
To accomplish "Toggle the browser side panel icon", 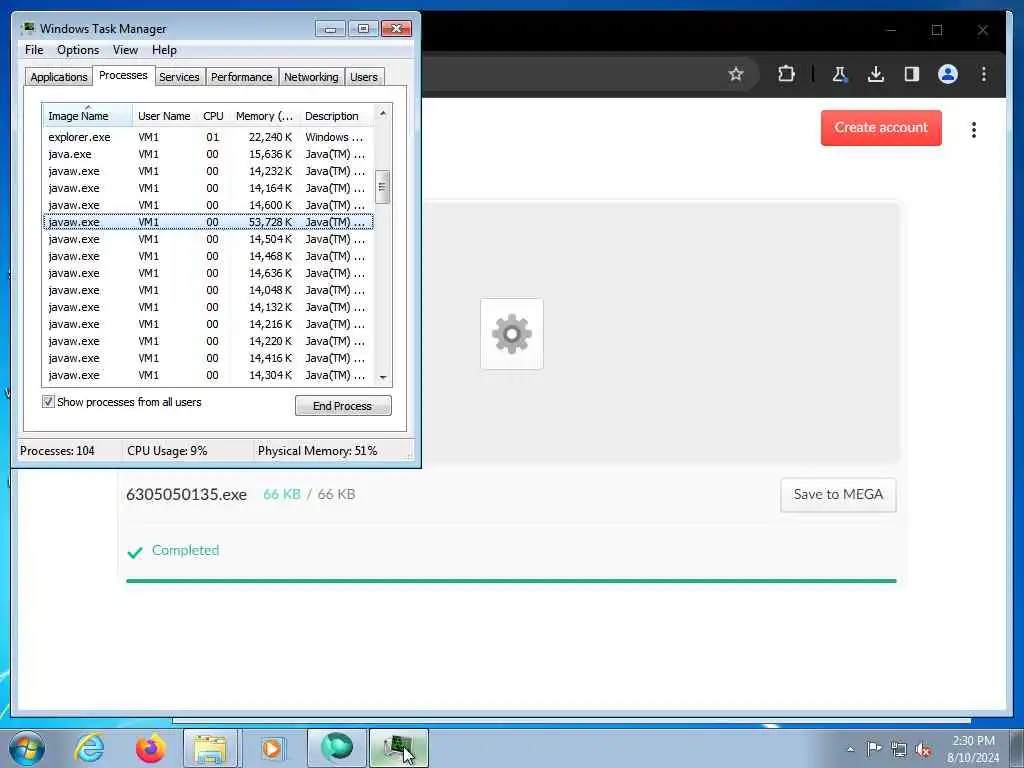I will (912, 74).
